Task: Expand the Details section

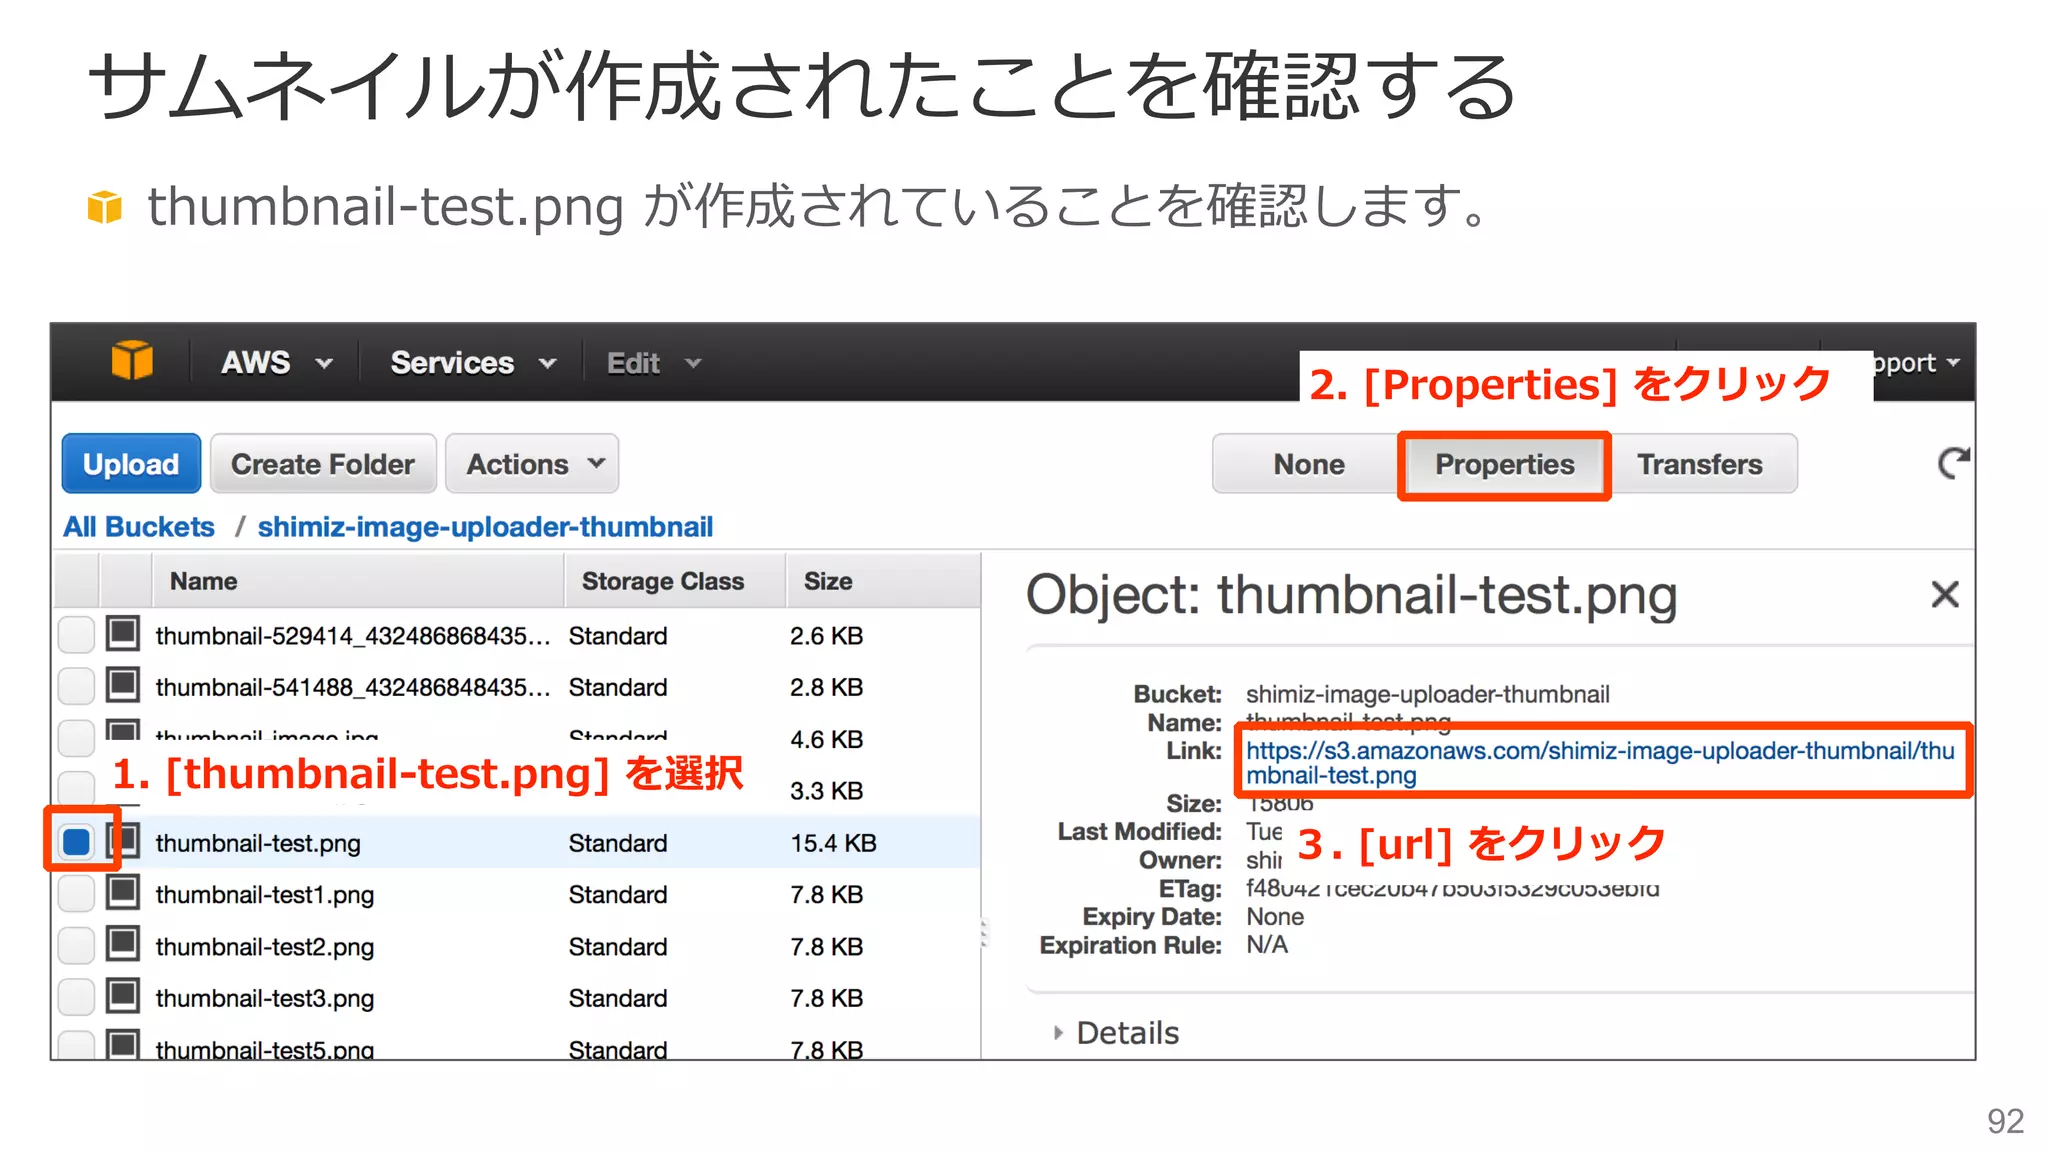Action: tap(1117, 1032)
